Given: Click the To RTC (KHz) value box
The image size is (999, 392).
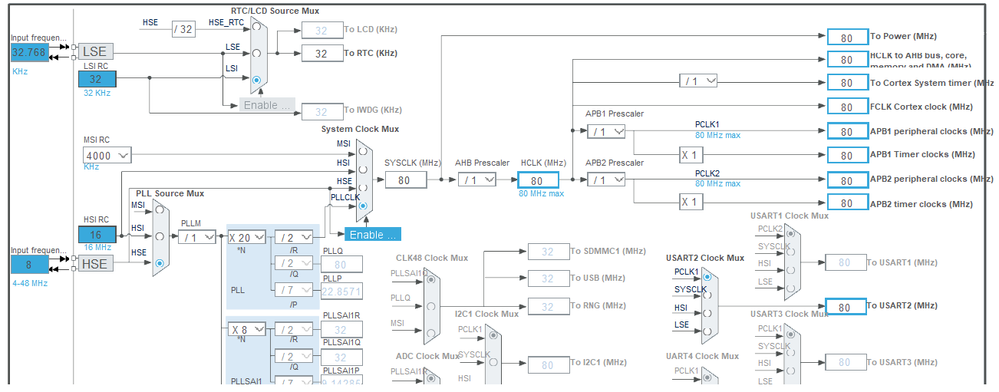Looking at the screenshot, I should coord(322,54).
